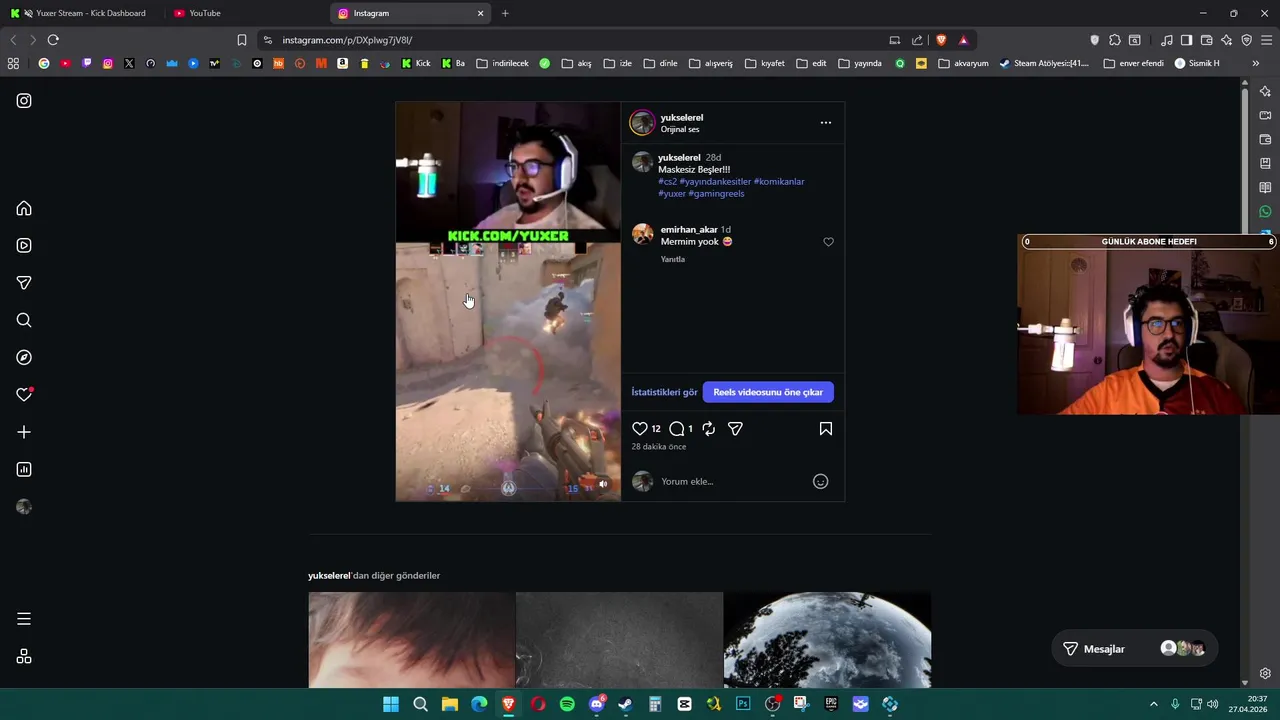Open Steam from taskbar
The image size is (1280, 720).
click(x=625, y=704)
